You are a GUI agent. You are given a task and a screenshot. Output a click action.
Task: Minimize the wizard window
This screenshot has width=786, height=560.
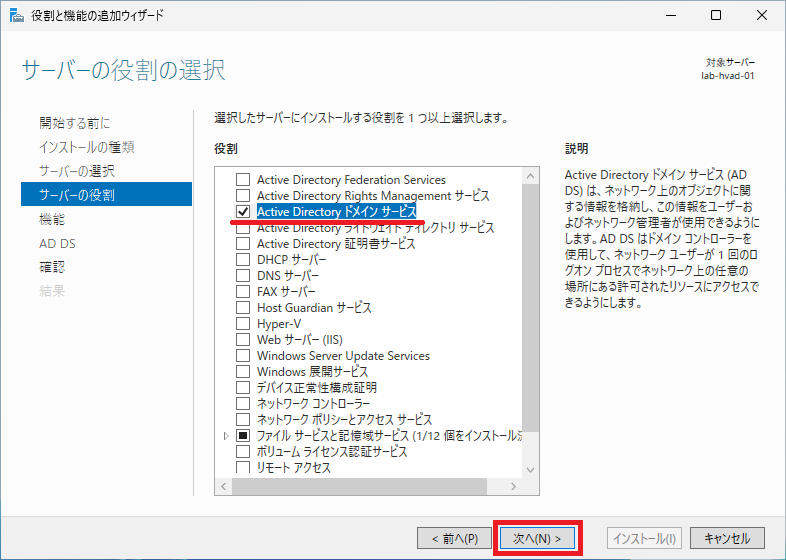point(671,16)
